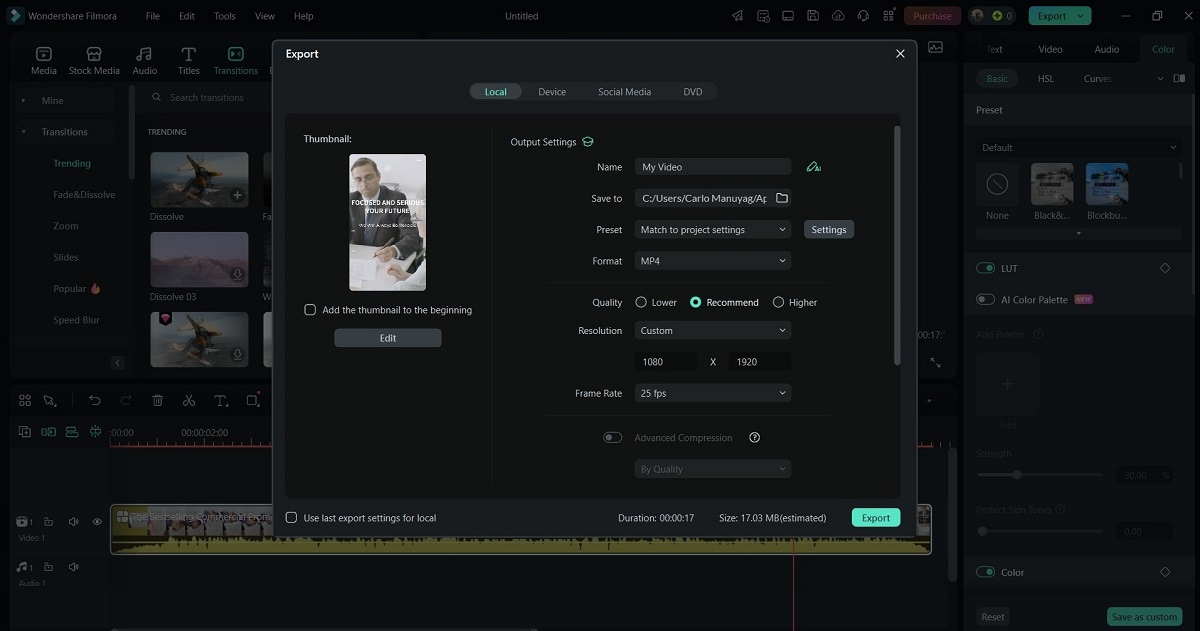
Task: Click the AI name generator icon
Action: (x=814, y=167)
